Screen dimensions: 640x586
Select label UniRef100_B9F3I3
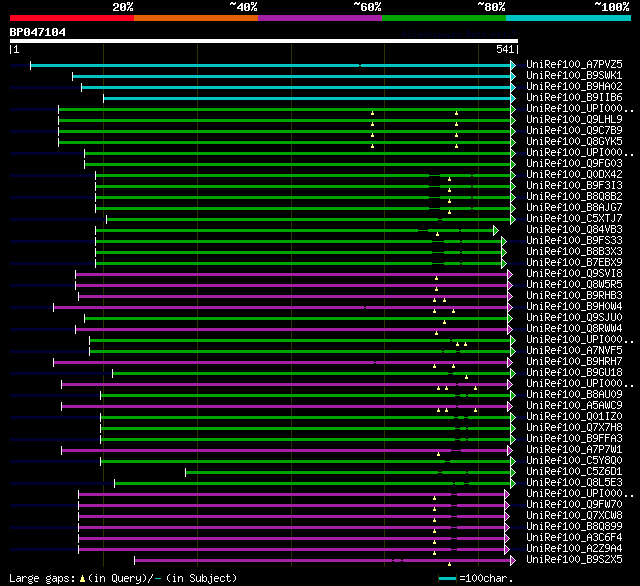pos(574,186)
